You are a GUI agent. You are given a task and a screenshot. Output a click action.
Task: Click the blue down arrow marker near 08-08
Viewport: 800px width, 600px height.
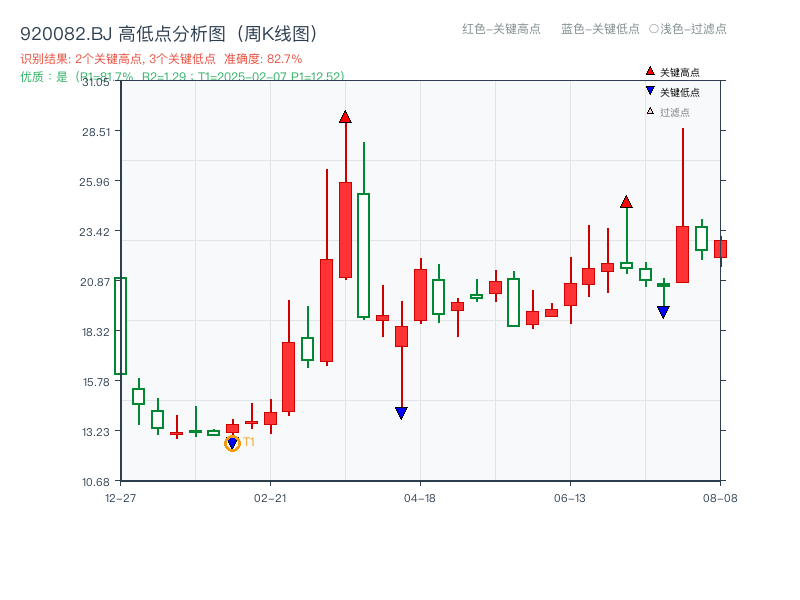(664, 313)
